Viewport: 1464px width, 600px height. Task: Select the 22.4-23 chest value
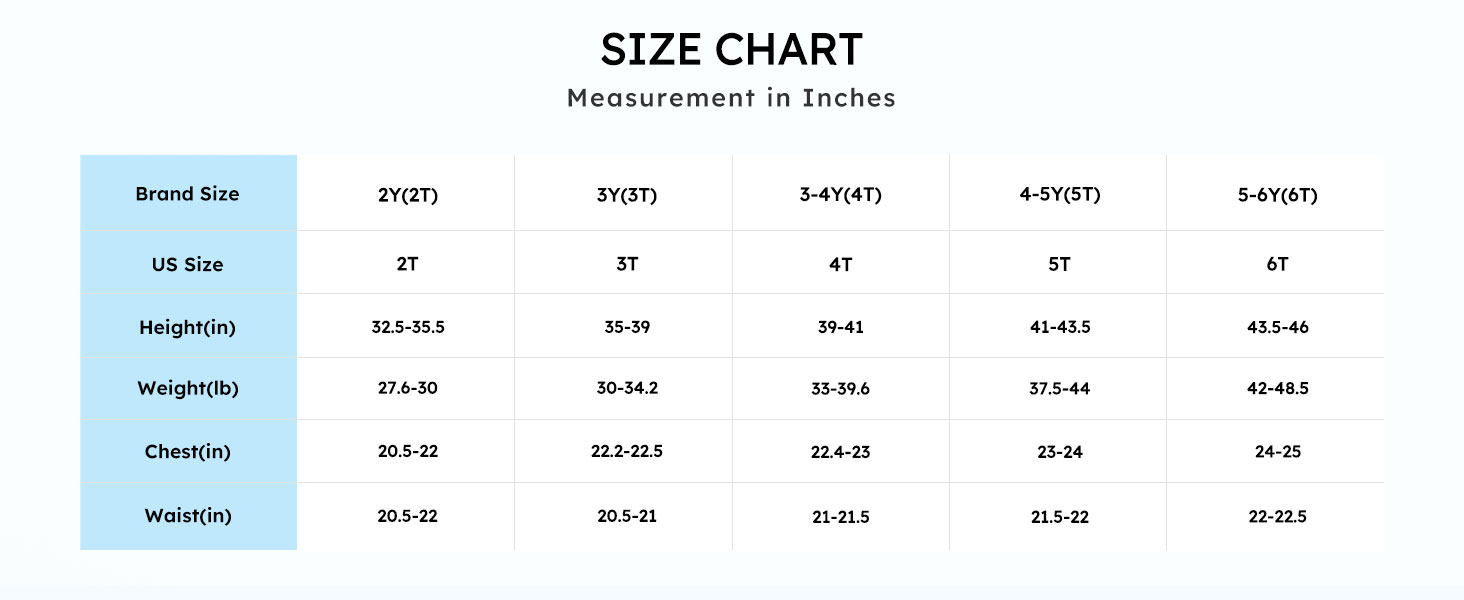[840, 452]
